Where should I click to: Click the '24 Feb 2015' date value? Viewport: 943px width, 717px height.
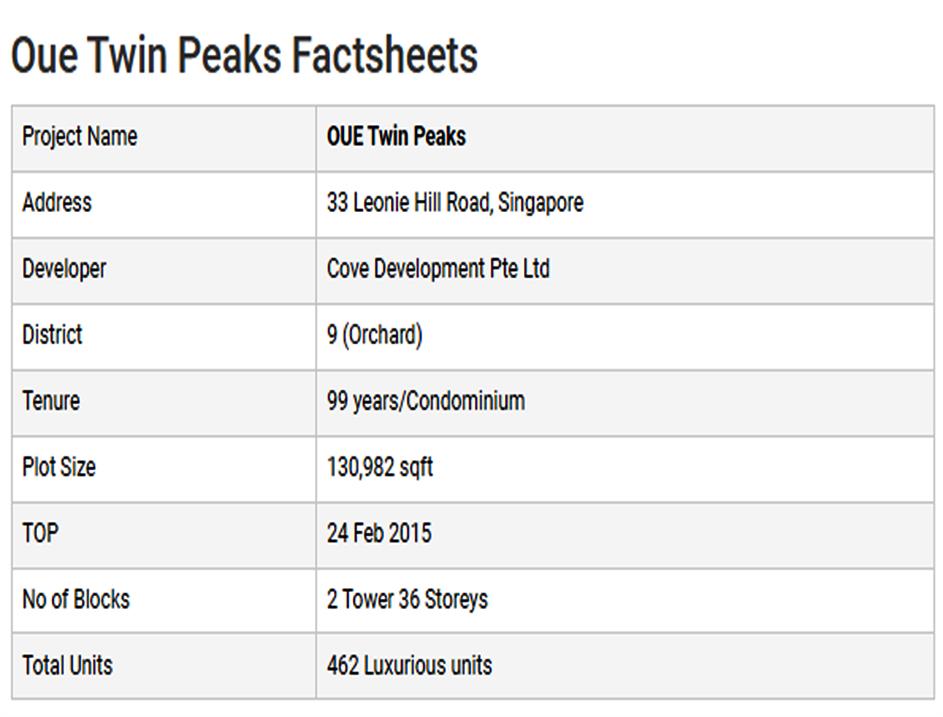379,533
